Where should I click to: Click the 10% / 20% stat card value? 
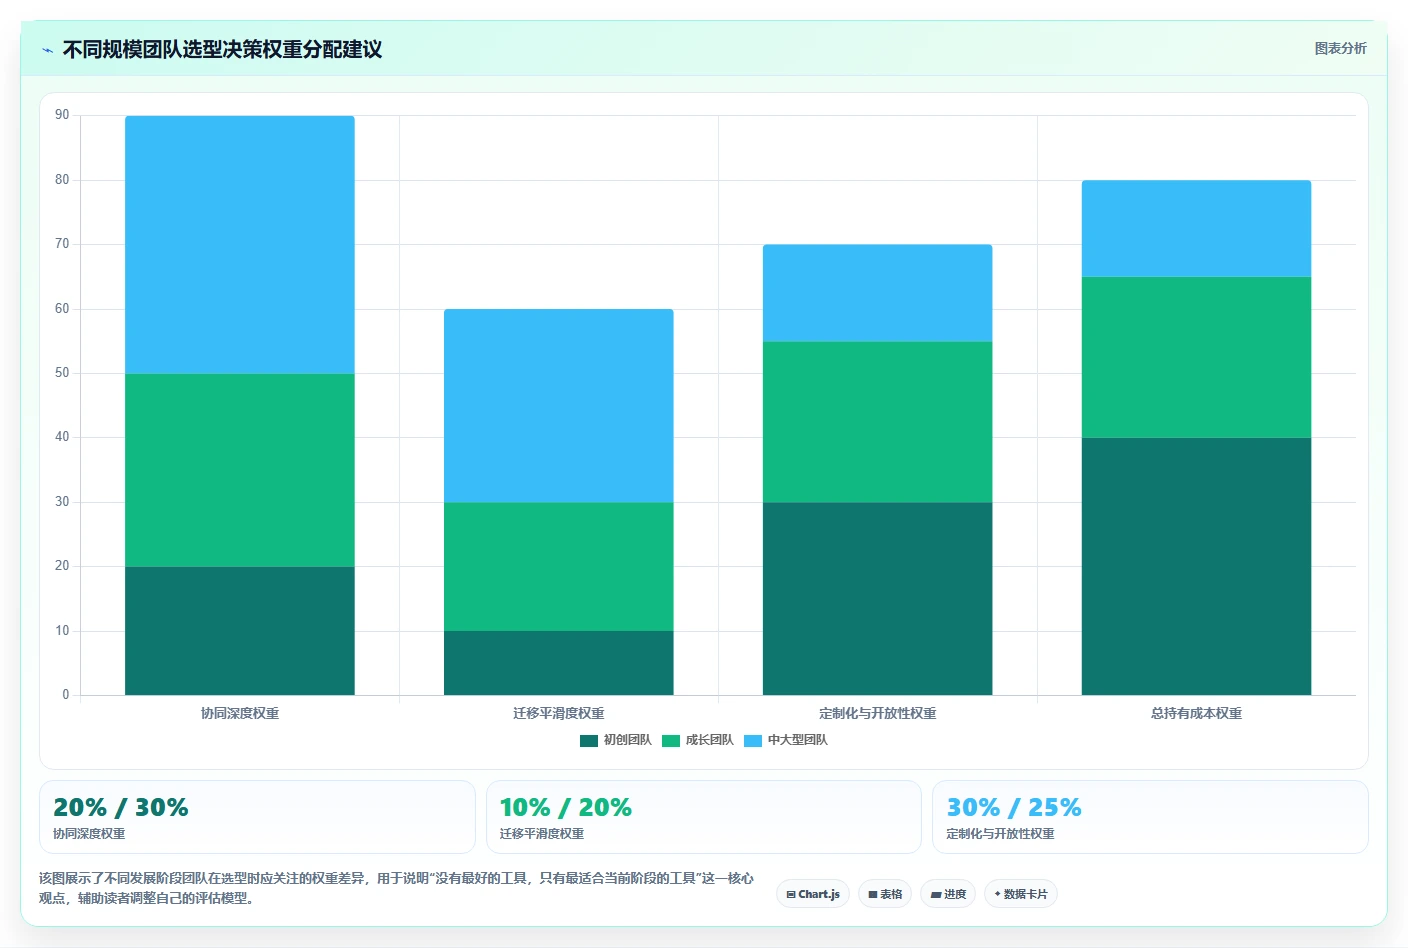click(x=566, y=807)
